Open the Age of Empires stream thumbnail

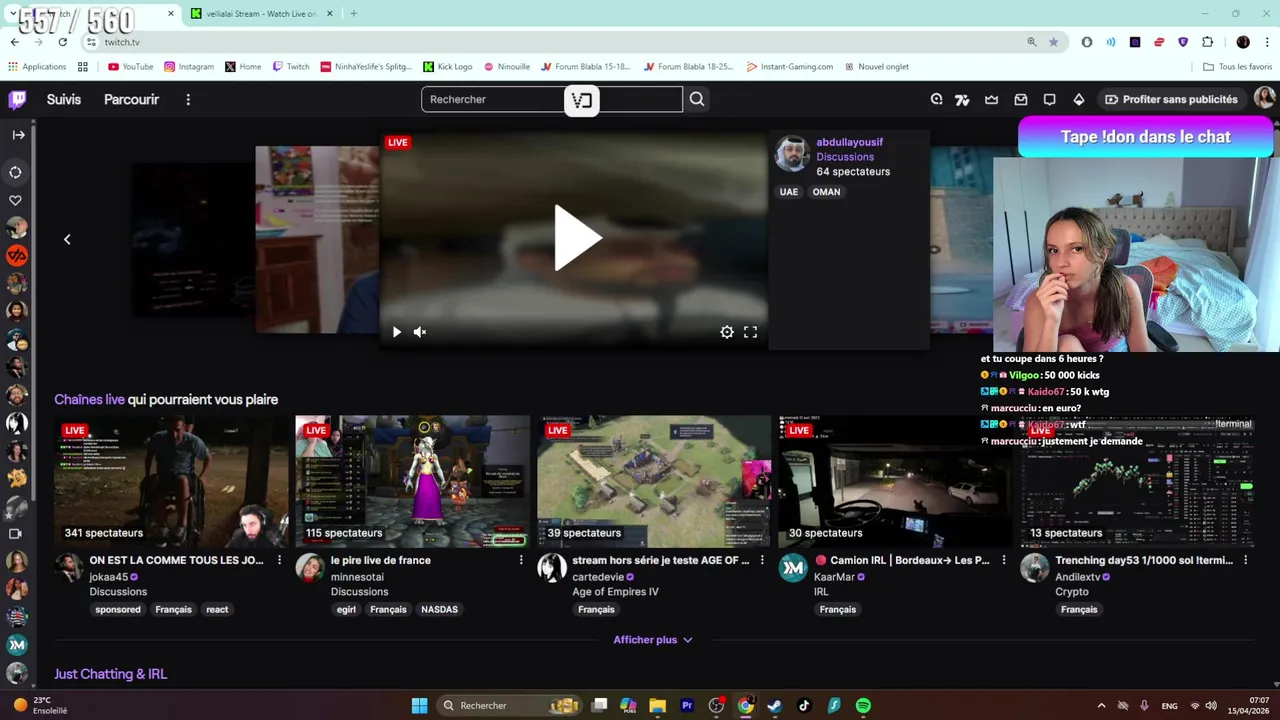[654, 482]
